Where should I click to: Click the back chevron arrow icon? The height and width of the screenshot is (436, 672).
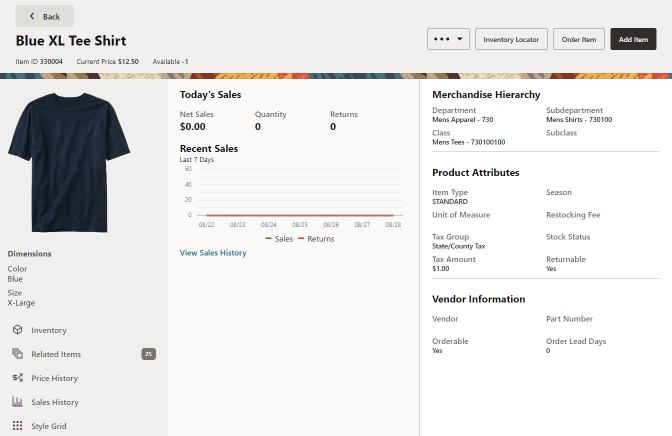32,16
